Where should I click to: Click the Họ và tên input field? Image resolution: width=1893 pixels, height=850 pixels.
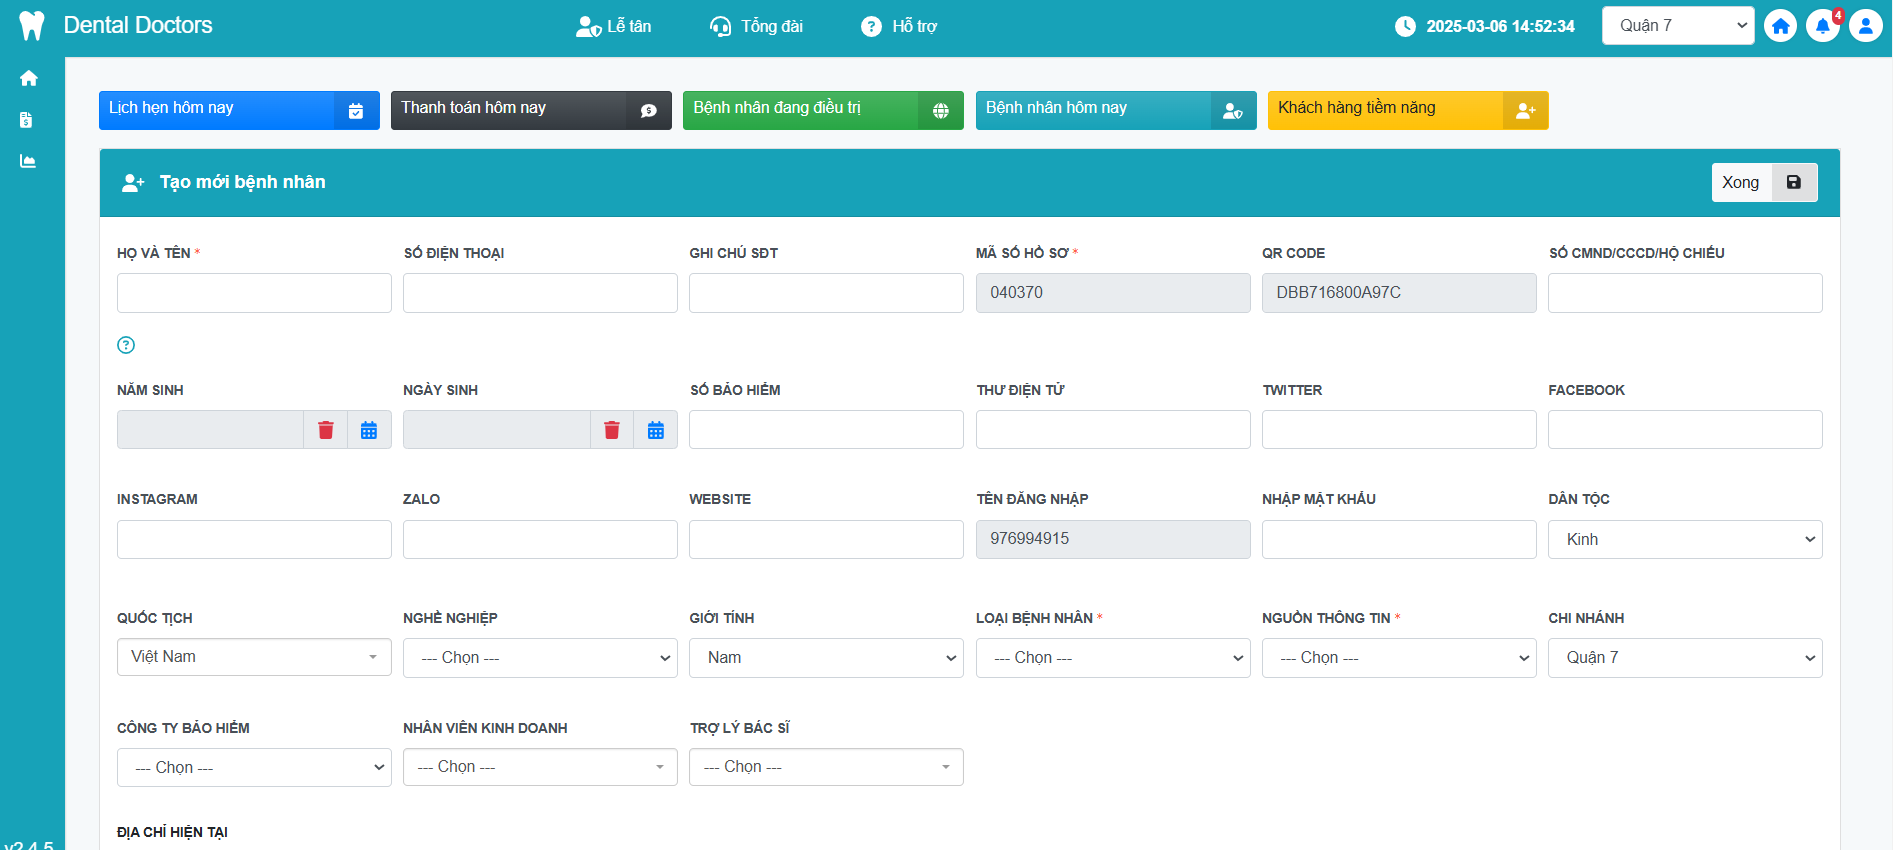coord(254,293)
